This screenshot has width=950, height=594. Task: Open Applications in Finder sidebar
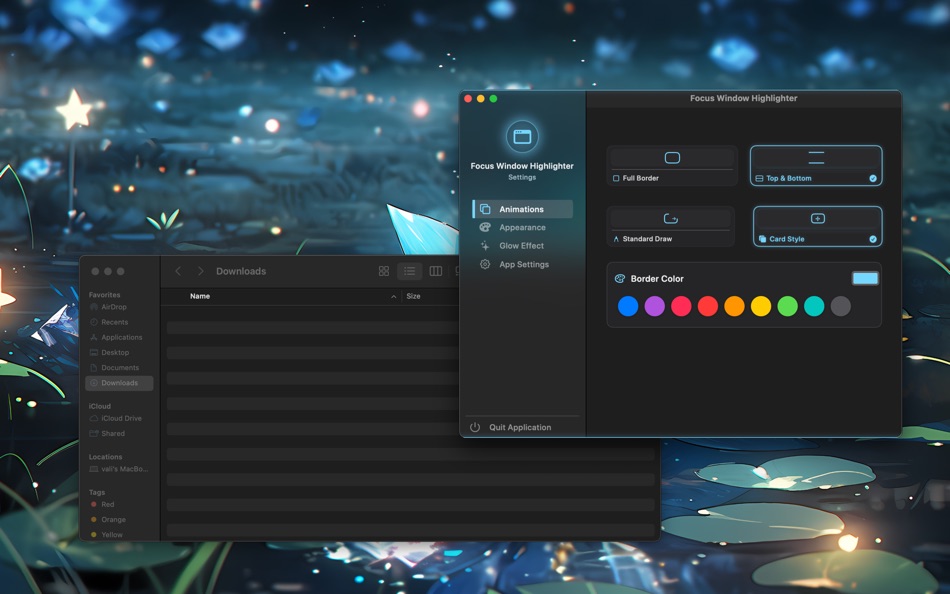coord(121,338)
